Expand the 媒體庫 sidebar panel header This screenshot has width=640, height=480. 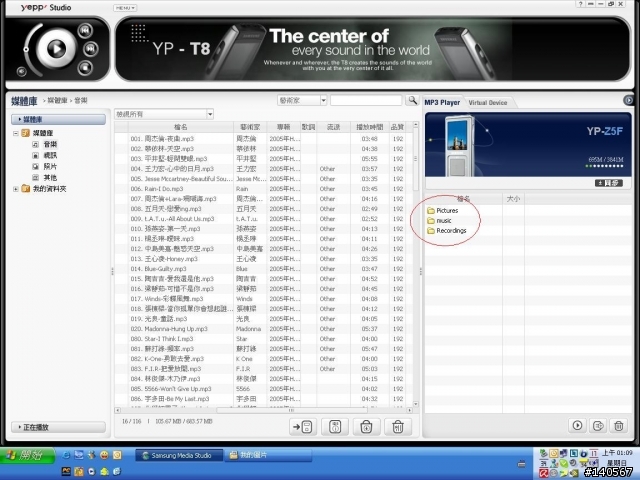[58, 119]
